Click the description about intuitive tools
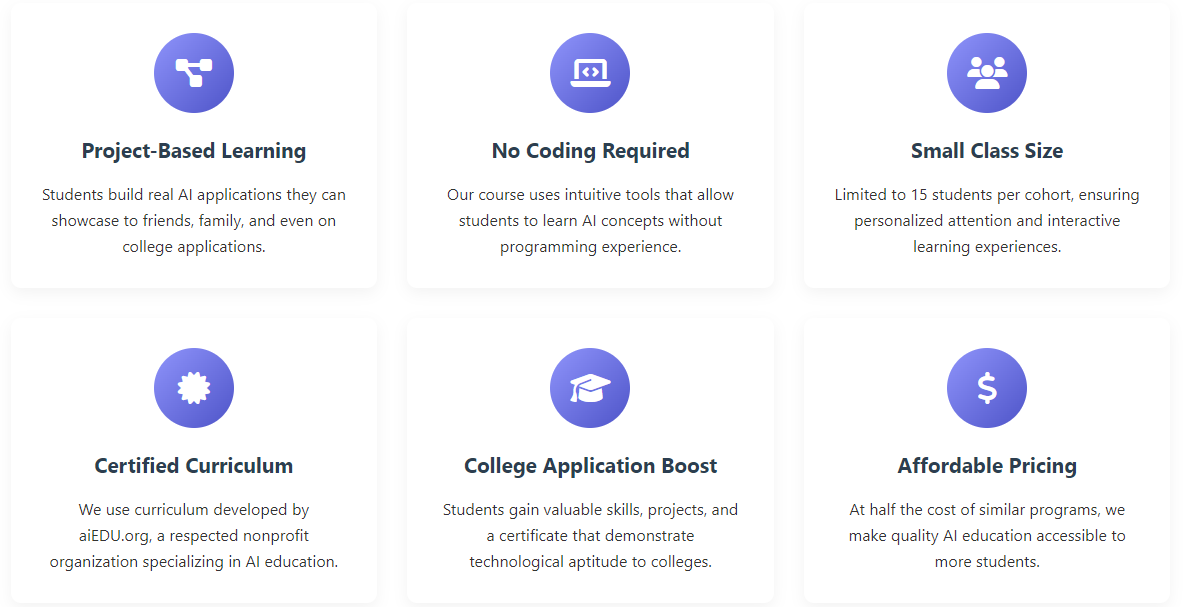 click(590, 220)
